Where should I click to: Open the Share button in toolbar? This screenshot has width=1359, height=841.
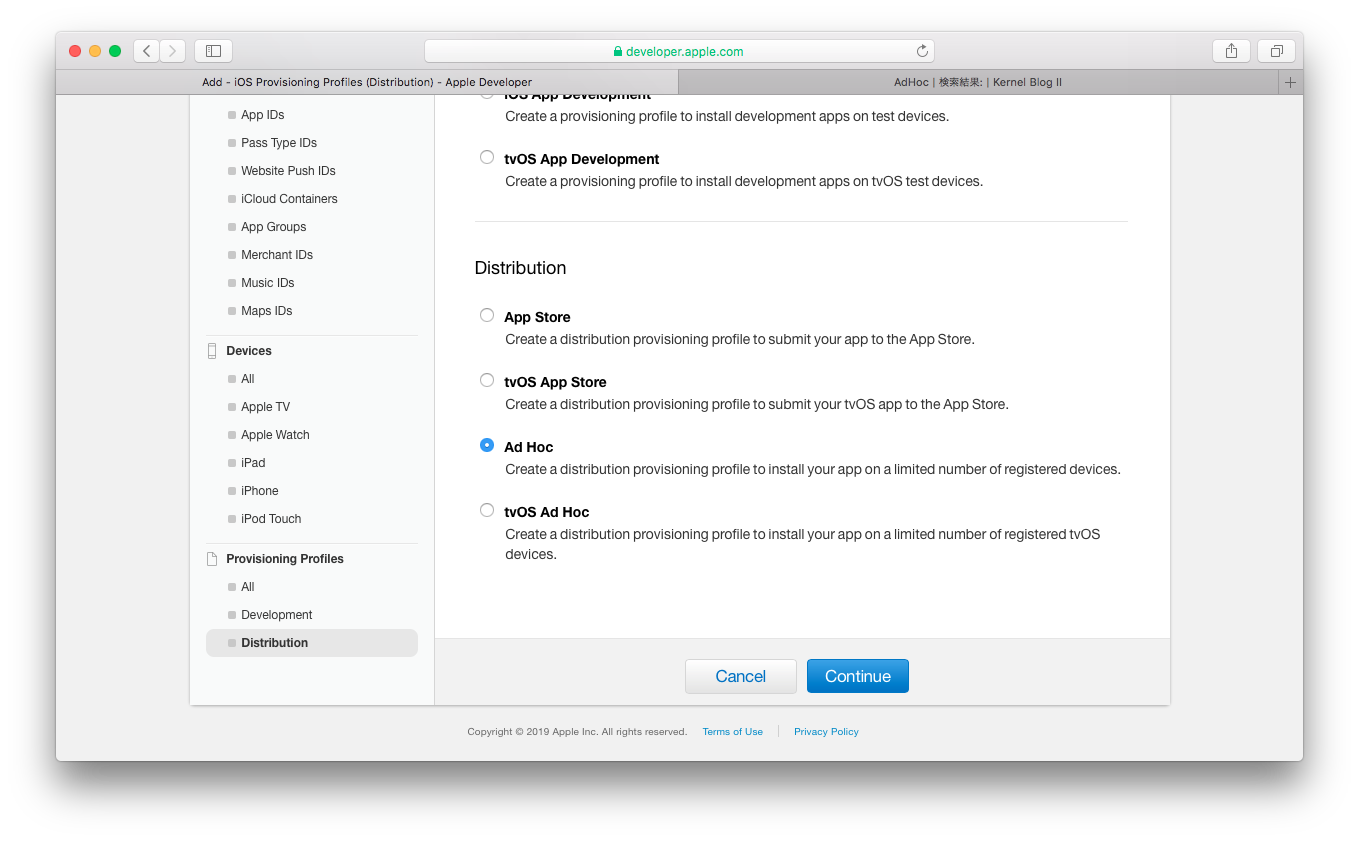(1231, 51)
